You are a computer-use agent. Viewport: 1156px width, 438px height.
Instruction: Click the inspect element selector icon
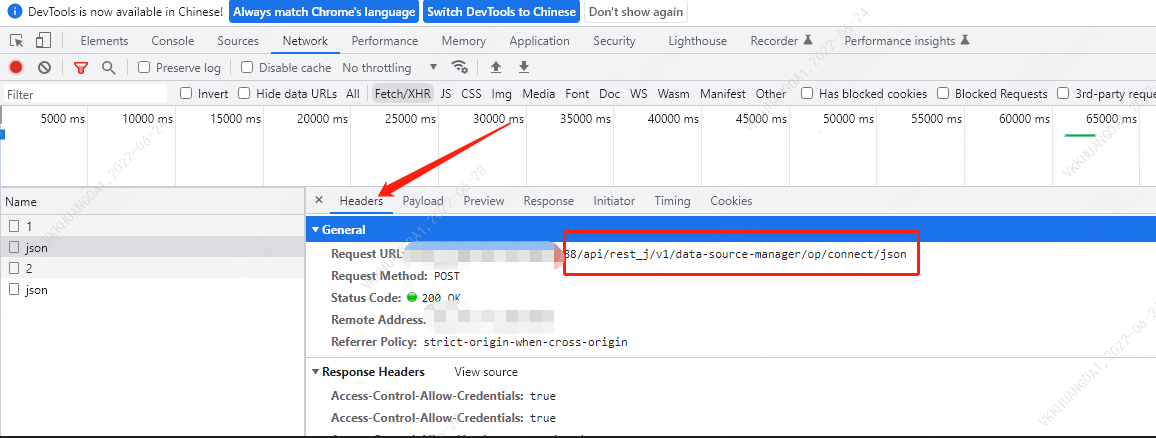[x=17, y=41]
